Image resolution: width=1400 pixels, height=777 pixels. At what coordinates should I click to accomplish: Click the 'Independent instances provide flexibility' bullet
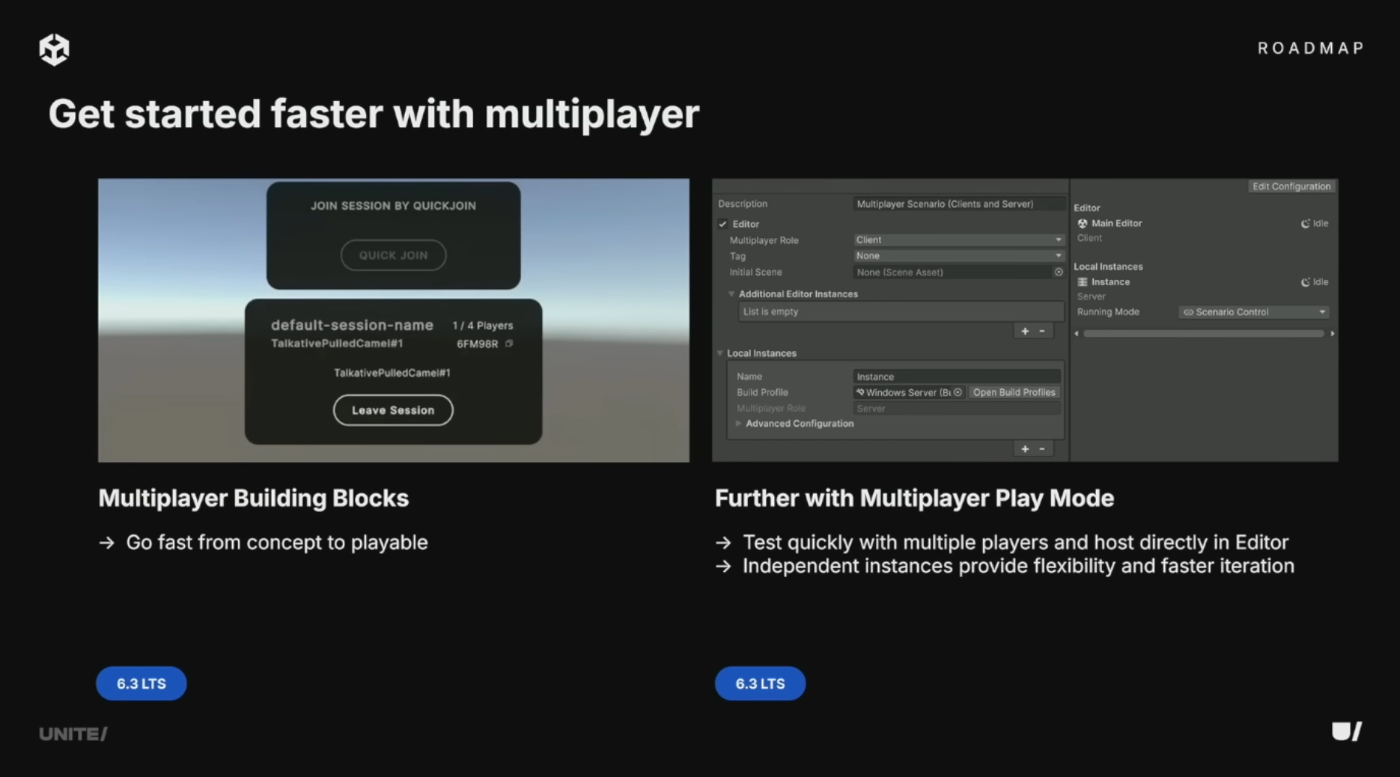(x=1019, y=567)
